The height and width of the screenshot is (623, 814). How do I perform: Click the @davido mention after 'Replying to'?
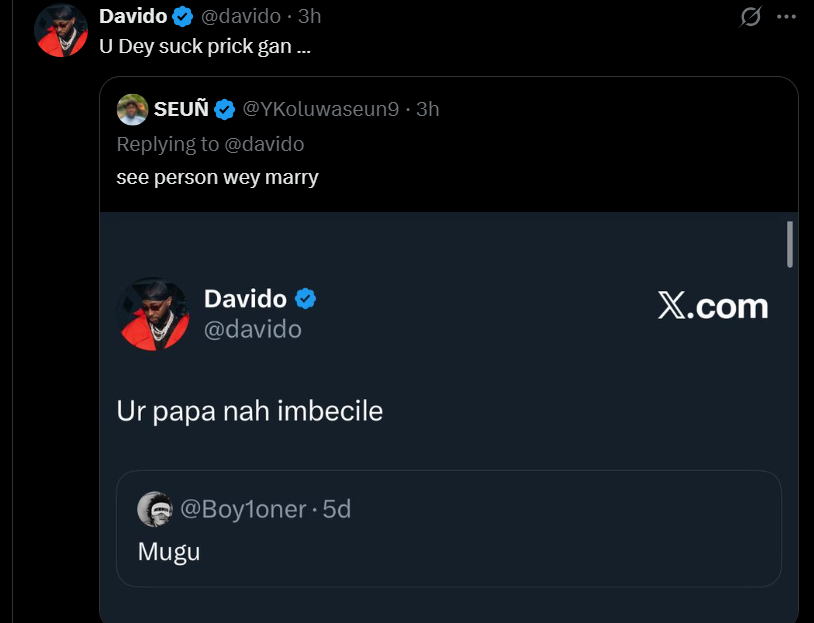pos(264,144)
